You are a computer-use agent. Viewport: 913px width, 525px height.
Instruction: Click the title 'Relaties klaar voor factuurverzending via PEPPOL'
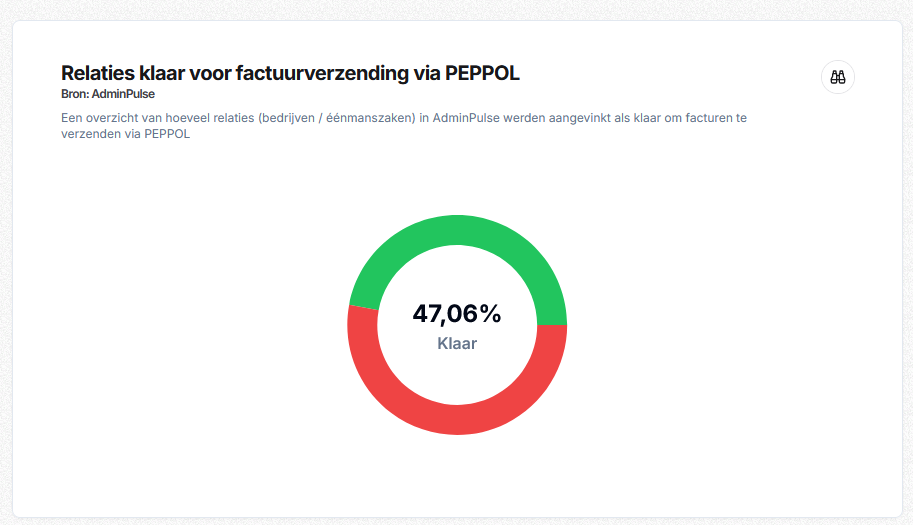tap(290, 73)
